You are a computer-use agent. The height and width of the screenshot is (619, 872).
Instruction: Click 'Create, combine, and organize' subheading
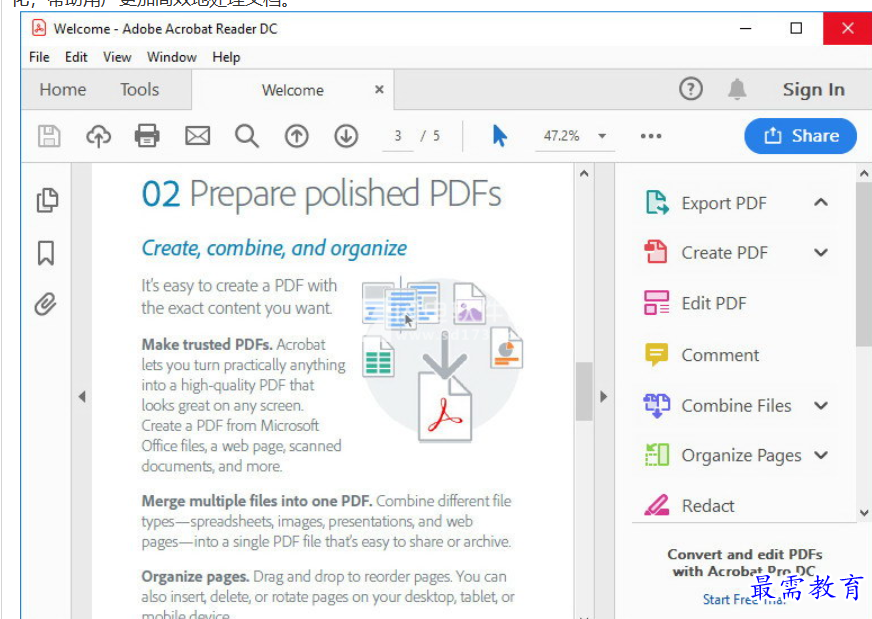click(x=274, y=248)
